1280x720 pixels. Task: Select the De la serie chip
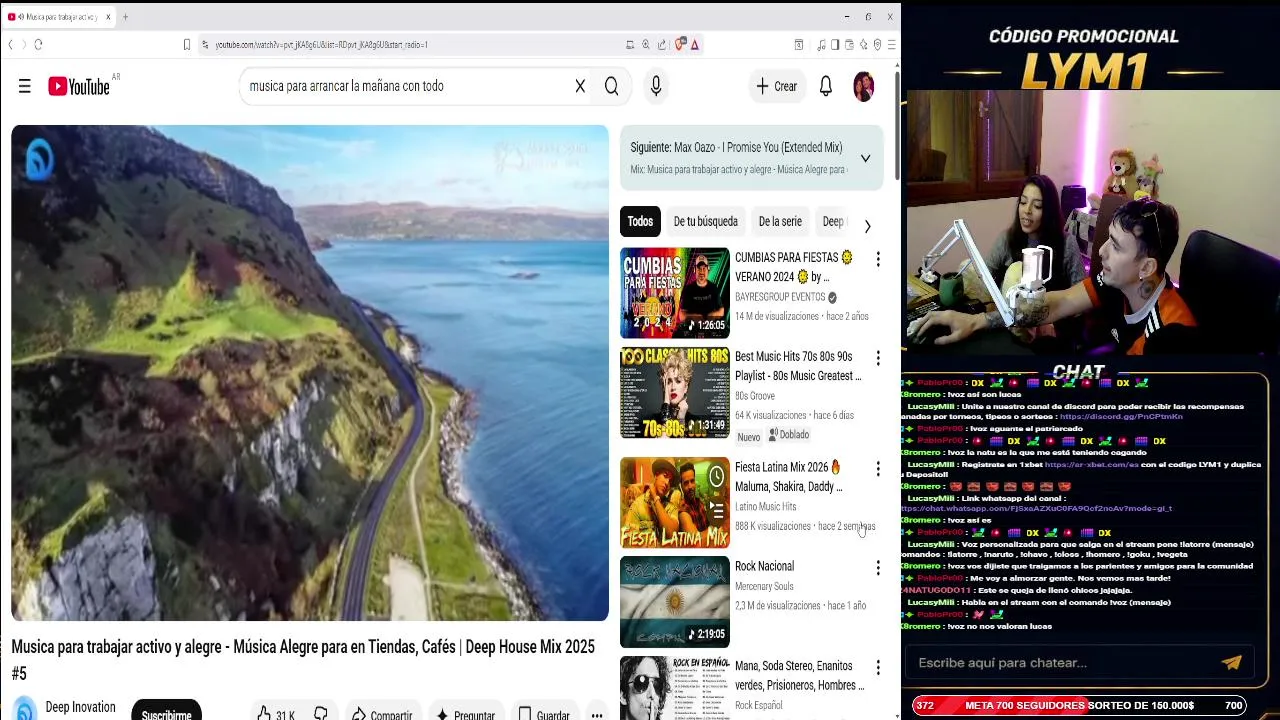coord(780,221)
